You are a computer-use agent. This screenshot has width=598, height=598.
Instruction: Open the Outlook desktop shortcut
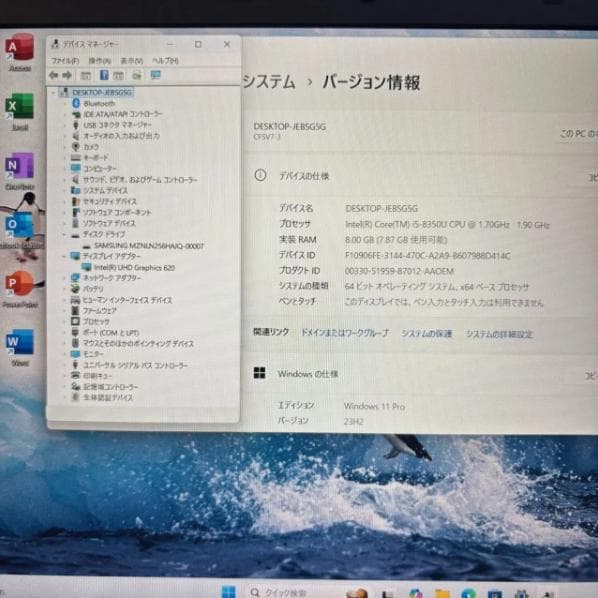pyautogui.click(x=19, y=230)
